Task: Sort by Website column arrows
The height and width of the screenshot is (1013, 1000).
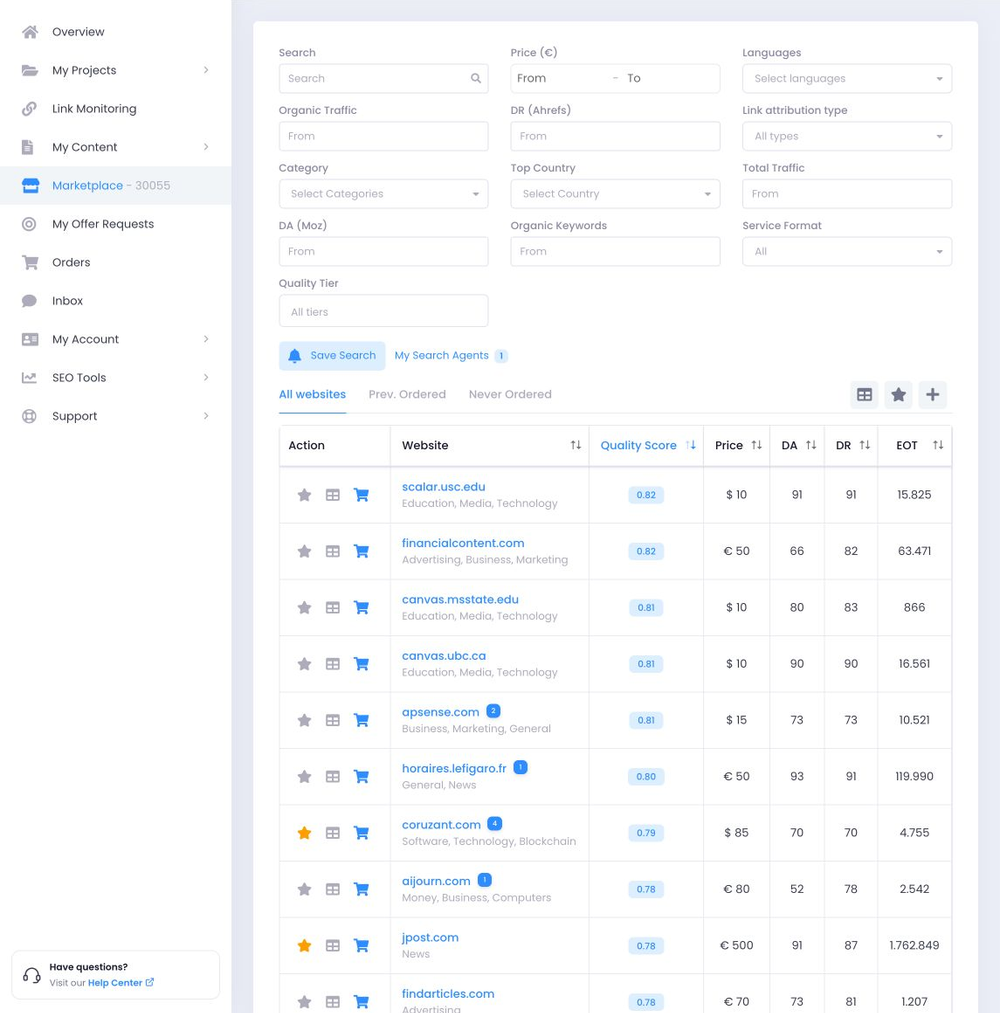Action: (576, 445)
